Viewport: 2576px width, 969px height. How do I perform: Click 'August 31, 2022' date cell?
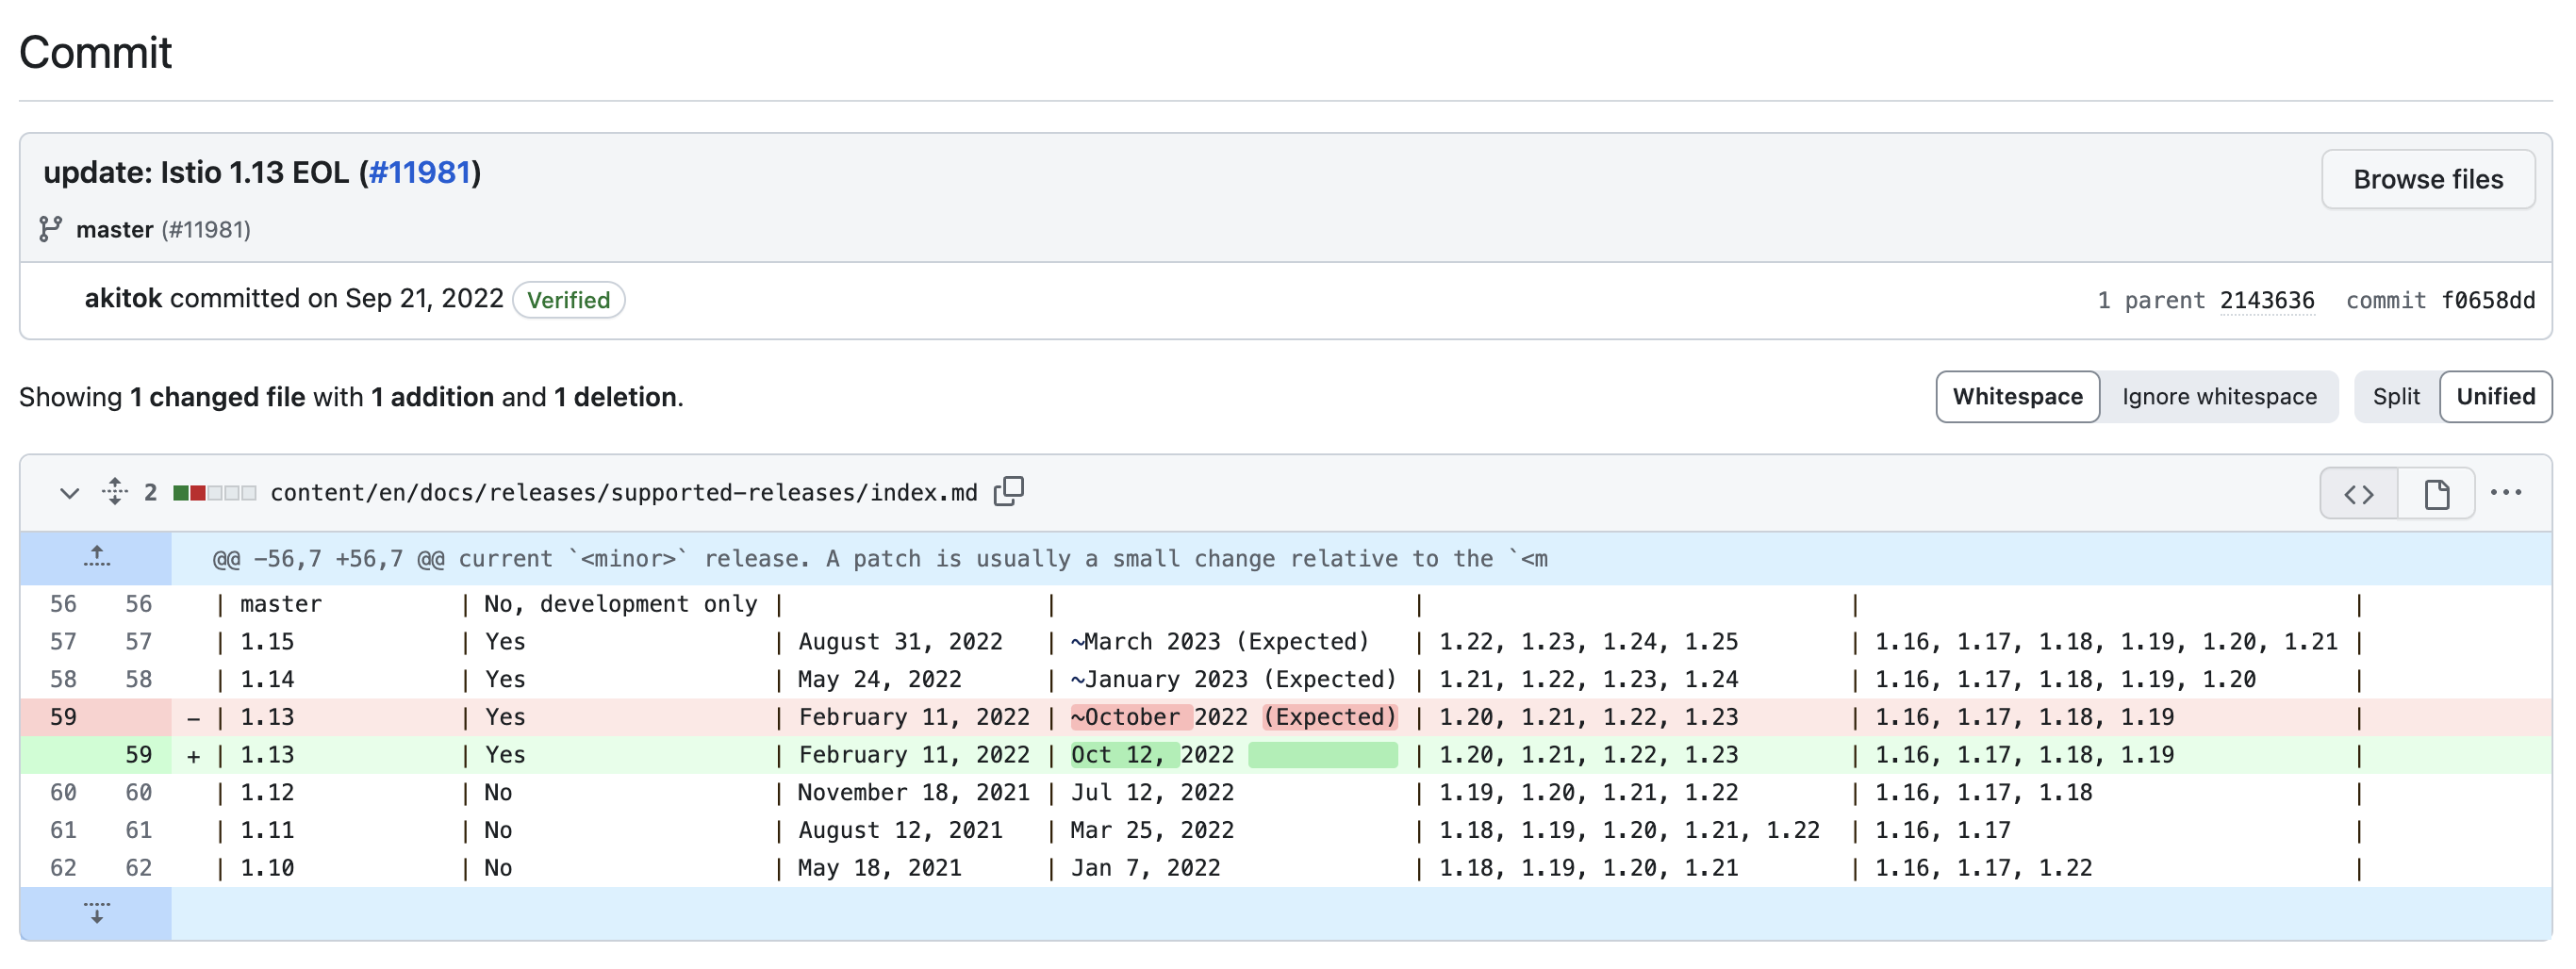click(x=900, y=642)
